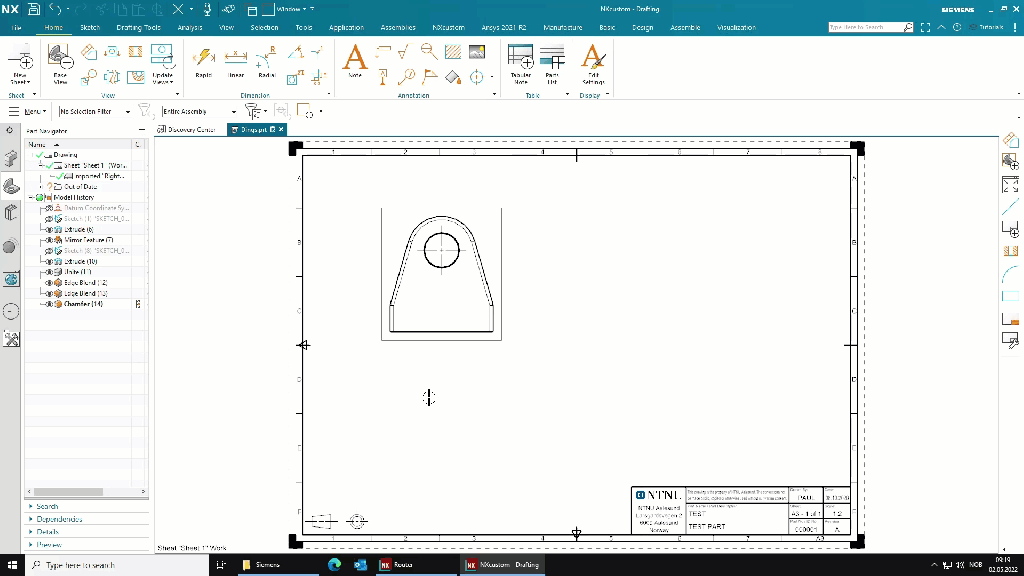This screenshot has width=1024, height=576.
Task: Switch to the Drafting Tools ribbon tab
Action: [x=138, y=28]
